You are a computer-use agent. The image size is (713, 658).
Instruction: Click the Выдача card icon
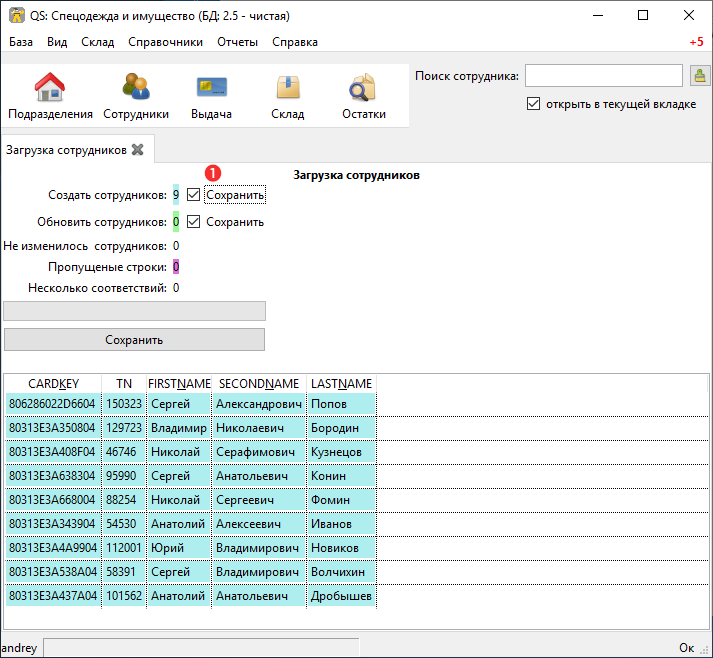pyautogui.click(x=211, y=87)
